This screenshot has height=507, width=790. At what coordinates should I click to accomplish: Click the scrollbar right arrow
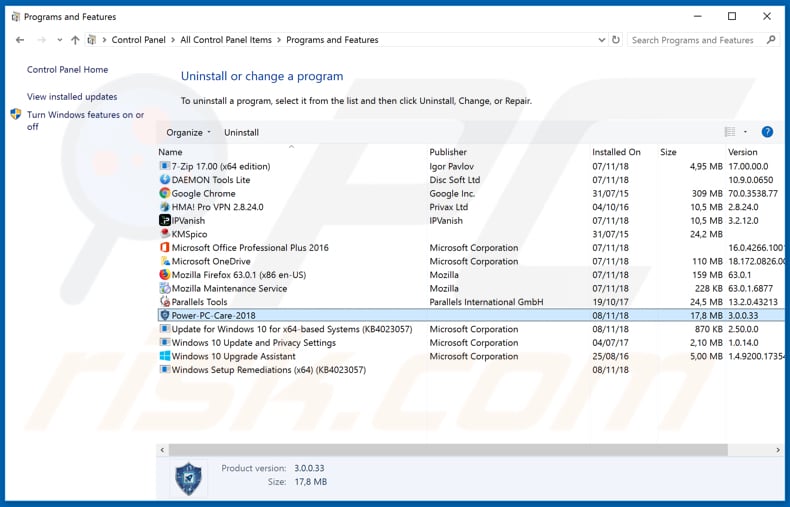pyautogui.click(x=778, y=450)
